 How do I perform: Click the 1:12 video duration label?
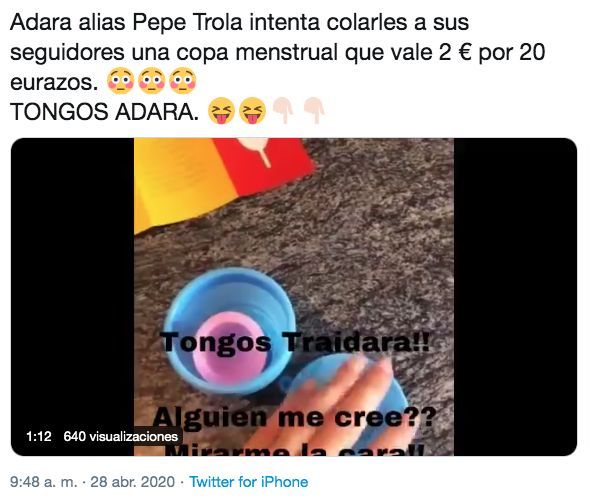click(x=39, y=436)
